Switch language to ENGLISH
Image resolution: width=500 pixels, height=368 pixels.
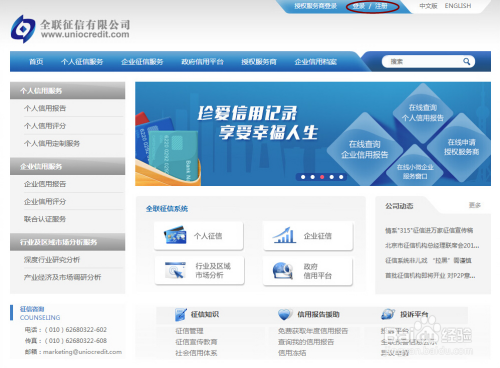[458, 6]
